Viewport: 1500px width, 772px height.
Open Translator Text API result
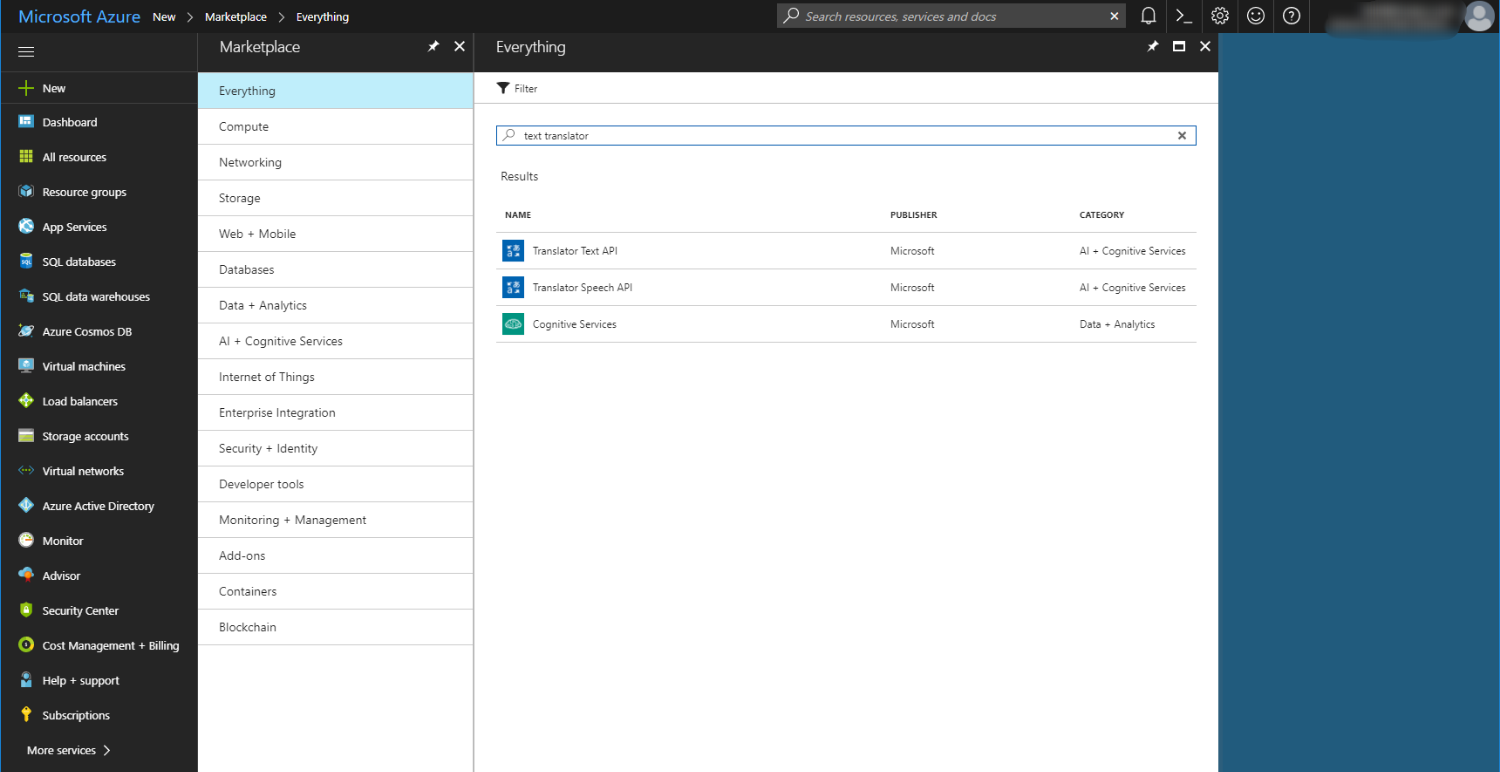pos(846,251)
